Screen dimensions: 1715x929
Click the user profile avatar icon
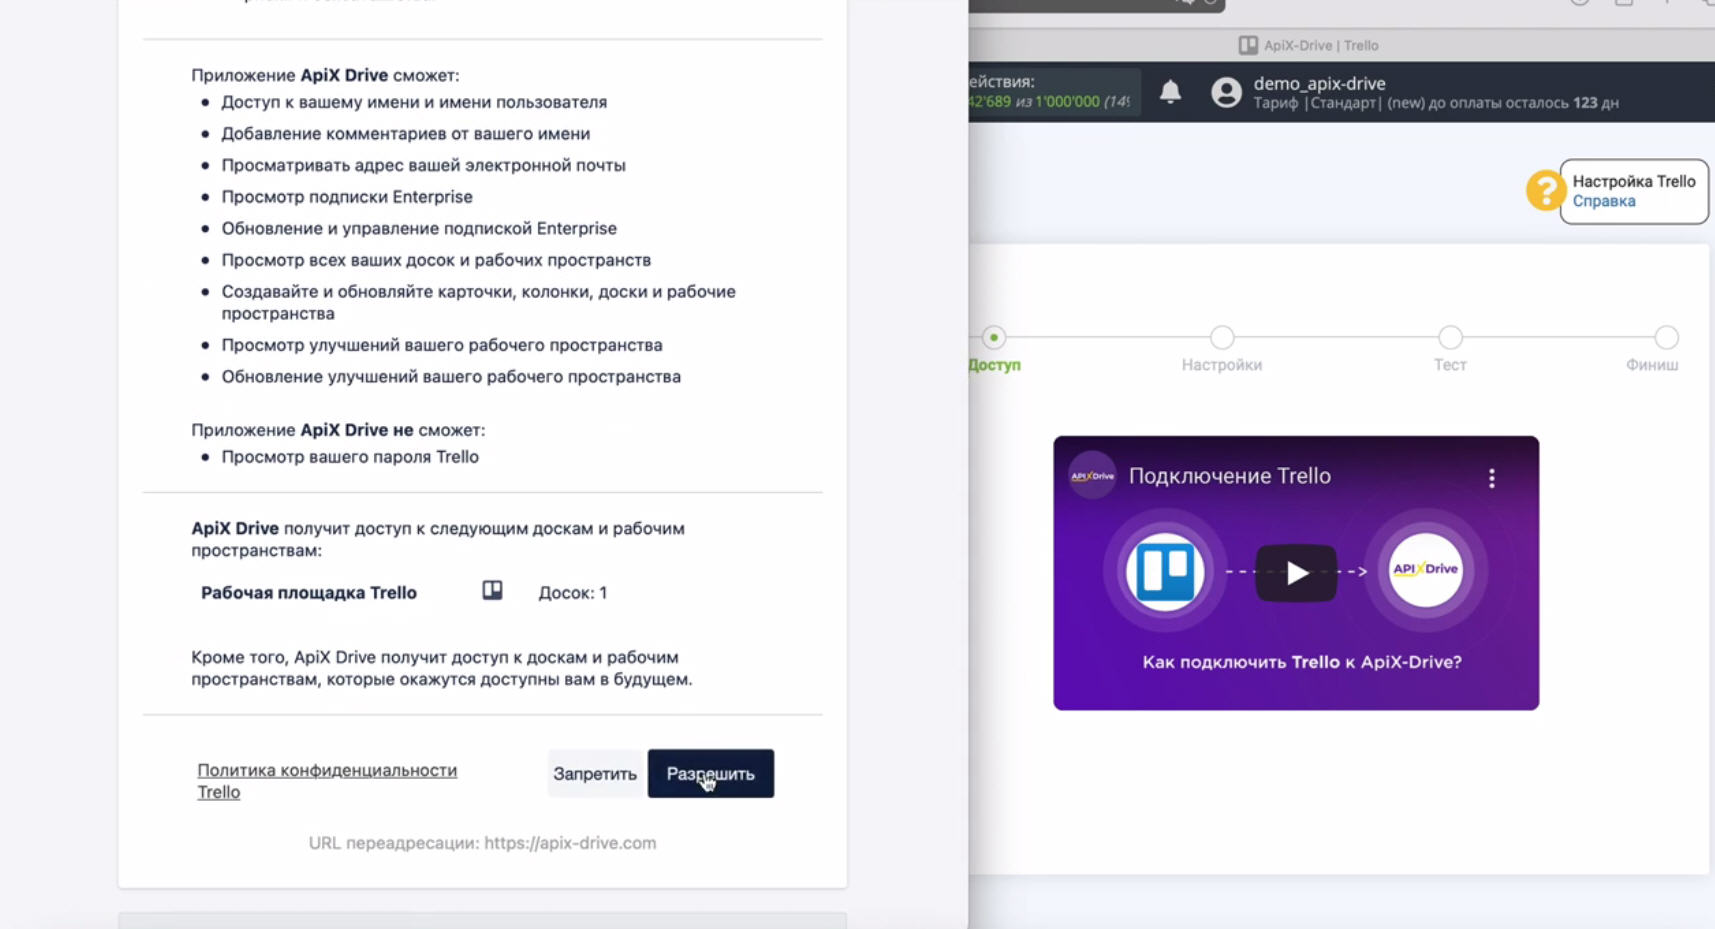click(x=1226, y=92)
